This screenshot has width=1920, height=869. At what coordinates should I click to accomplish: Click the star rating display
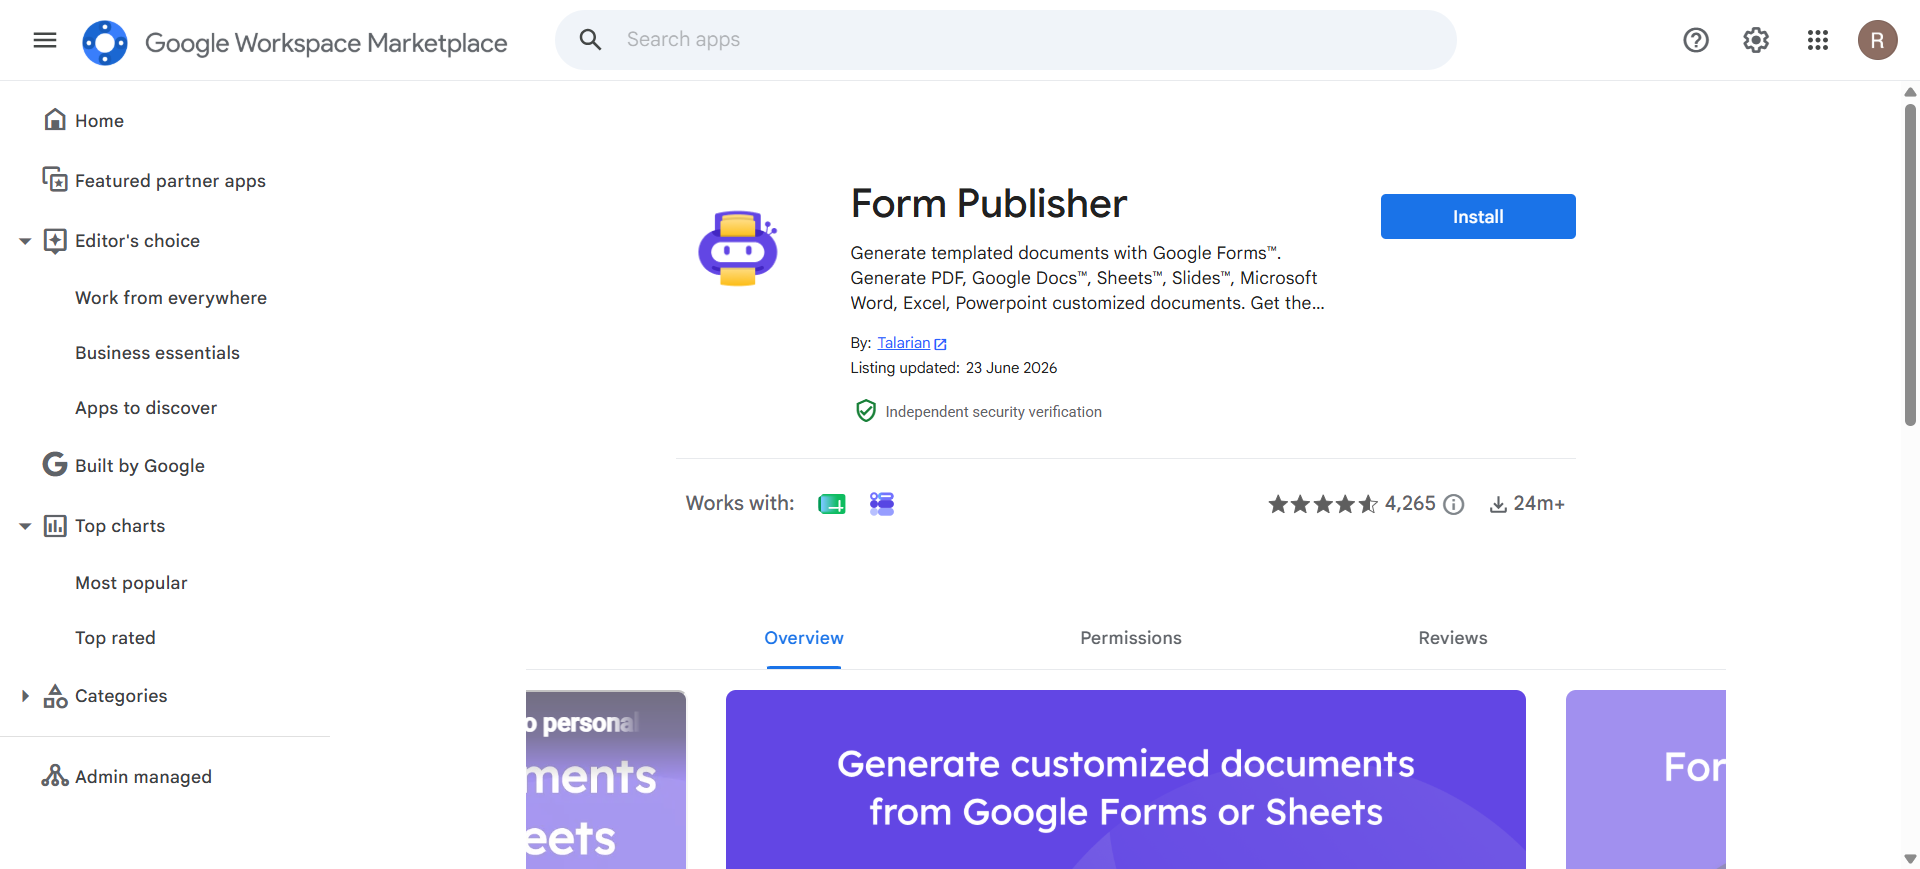1323,504
